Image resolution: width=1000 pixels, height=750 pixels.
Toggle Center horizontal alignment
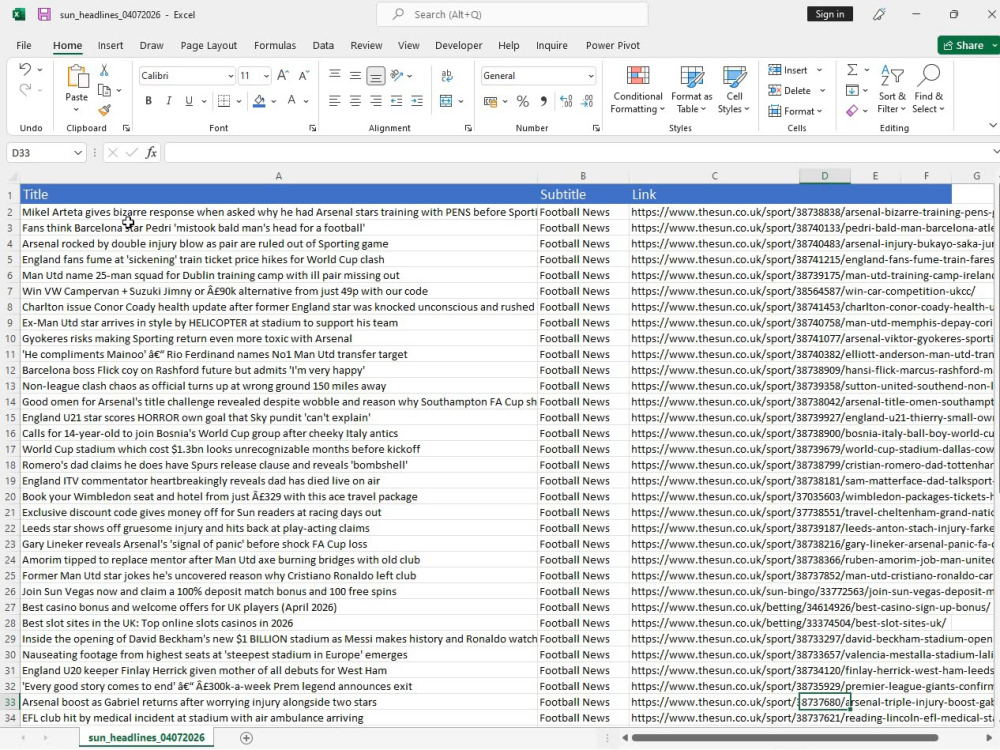coord(355,101)
